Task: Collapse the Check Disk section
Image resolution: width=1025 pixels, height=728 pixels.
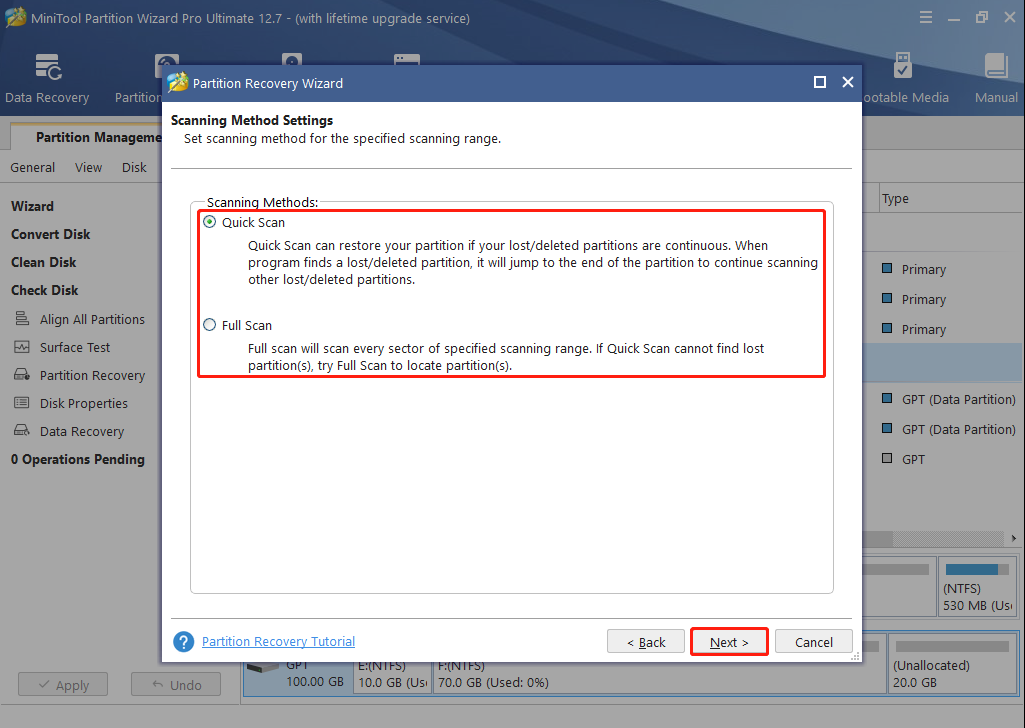Action: [44, 290]
